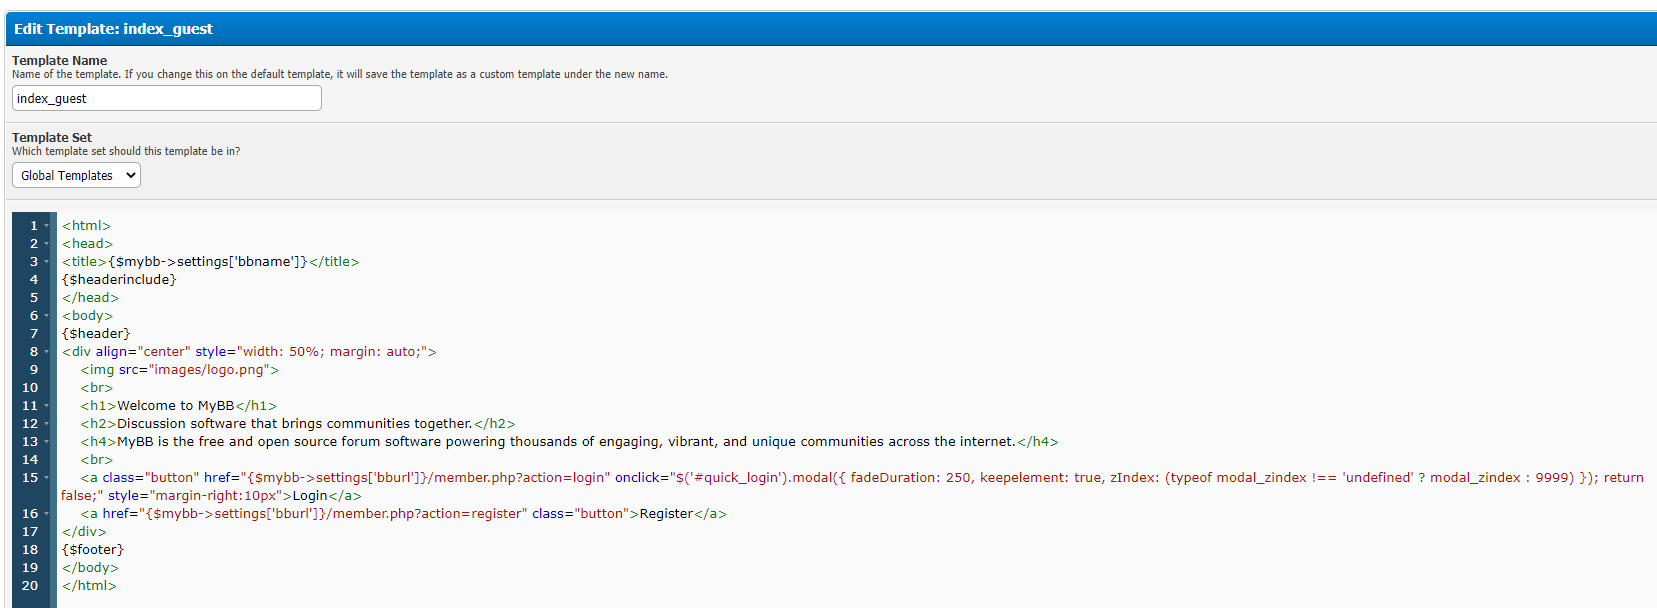1657x608 pixels.
Task: Collapse the body tag fold on line 6
Action: coord(47,316)
